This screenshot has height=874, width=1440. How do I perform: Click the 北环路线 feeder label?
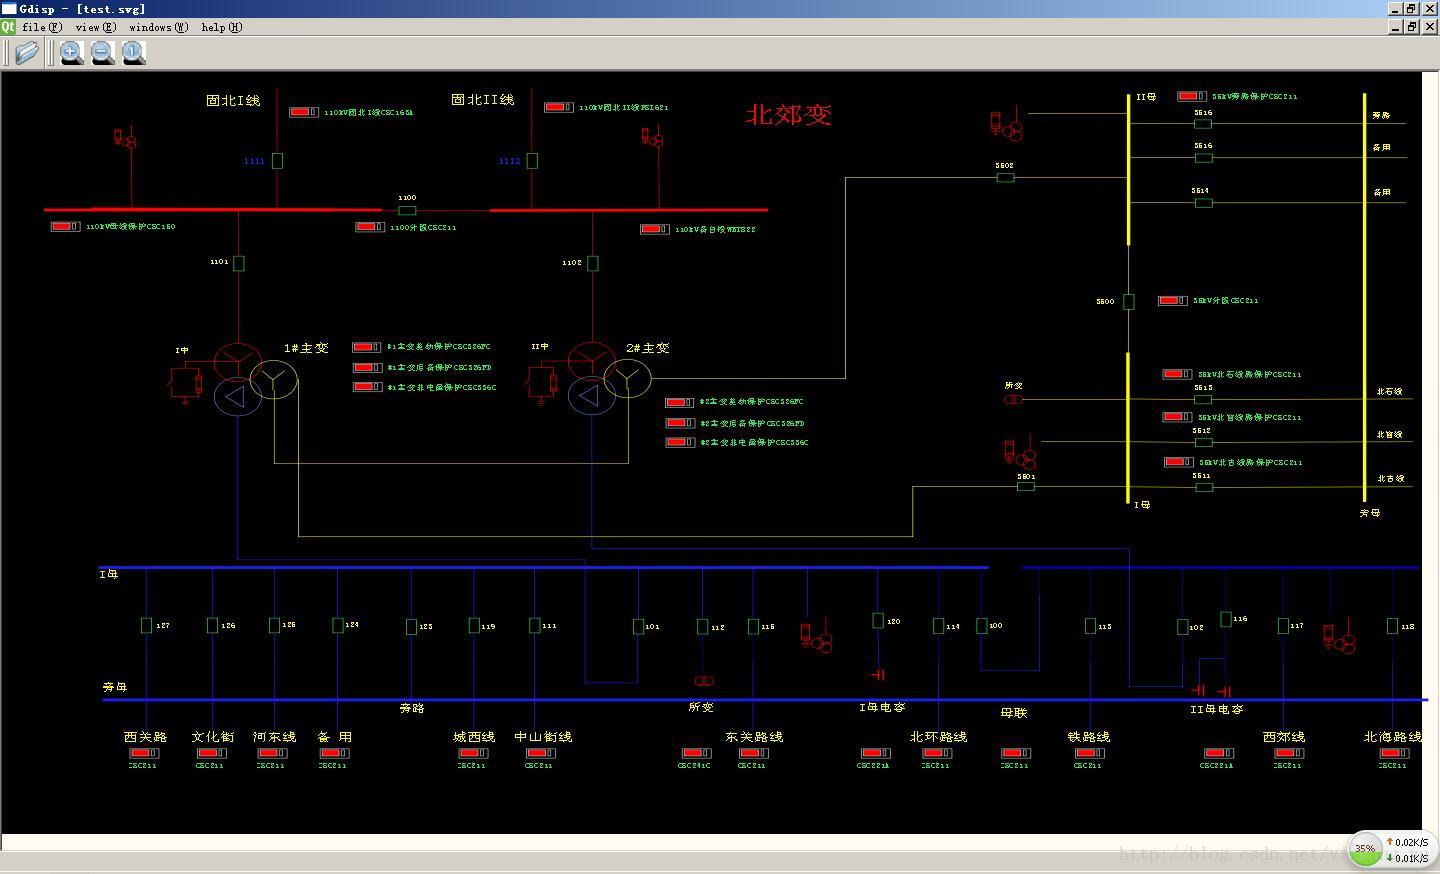[x=938, y=736]
